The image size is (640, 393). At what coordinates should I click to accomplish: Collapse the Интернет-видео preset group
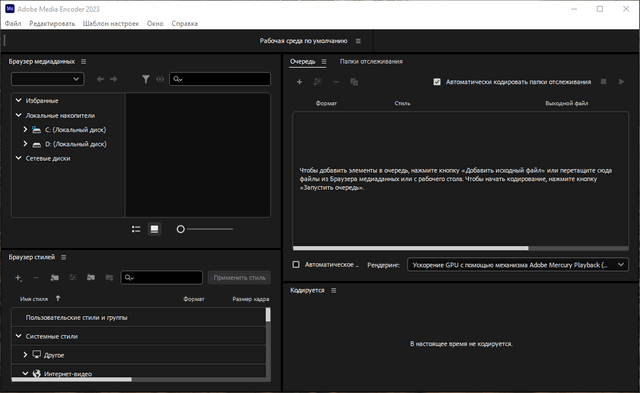click(x=25, y=373)
